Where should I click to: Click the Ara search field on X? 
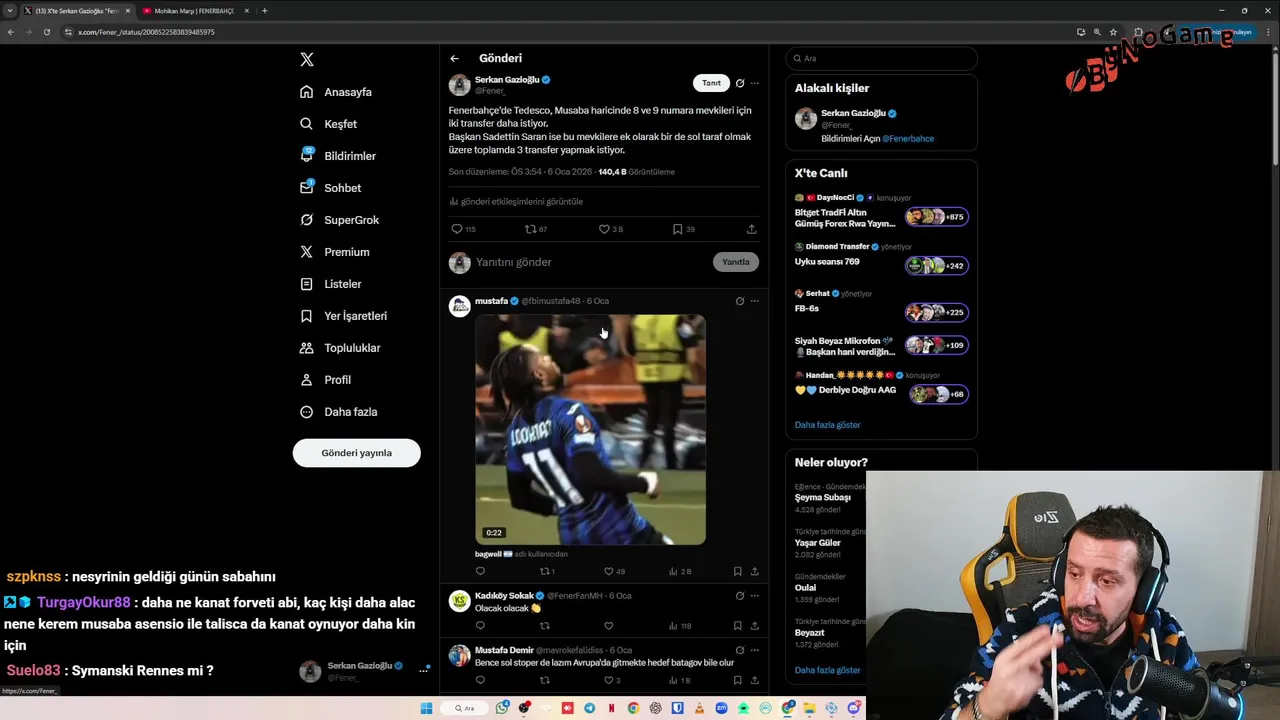coord(881,58)
